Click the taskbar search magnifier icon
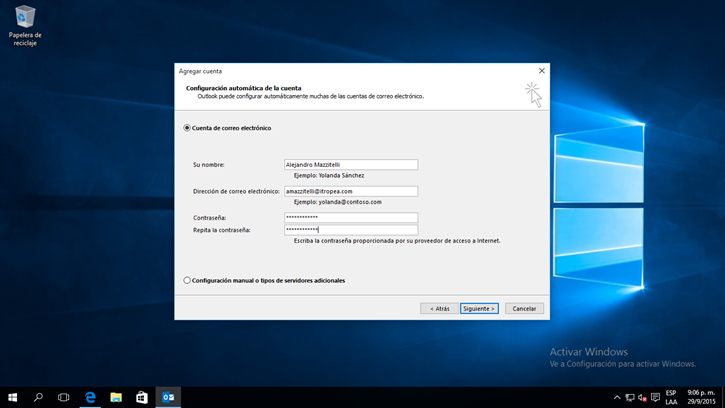Image resolution: width=725 pixels, height=408 pixels. coord(38,397)
